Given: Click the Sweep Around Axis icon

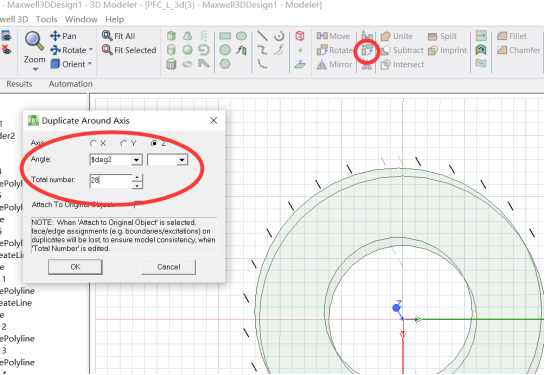Looking at the screenshot, I should (481, 50).
